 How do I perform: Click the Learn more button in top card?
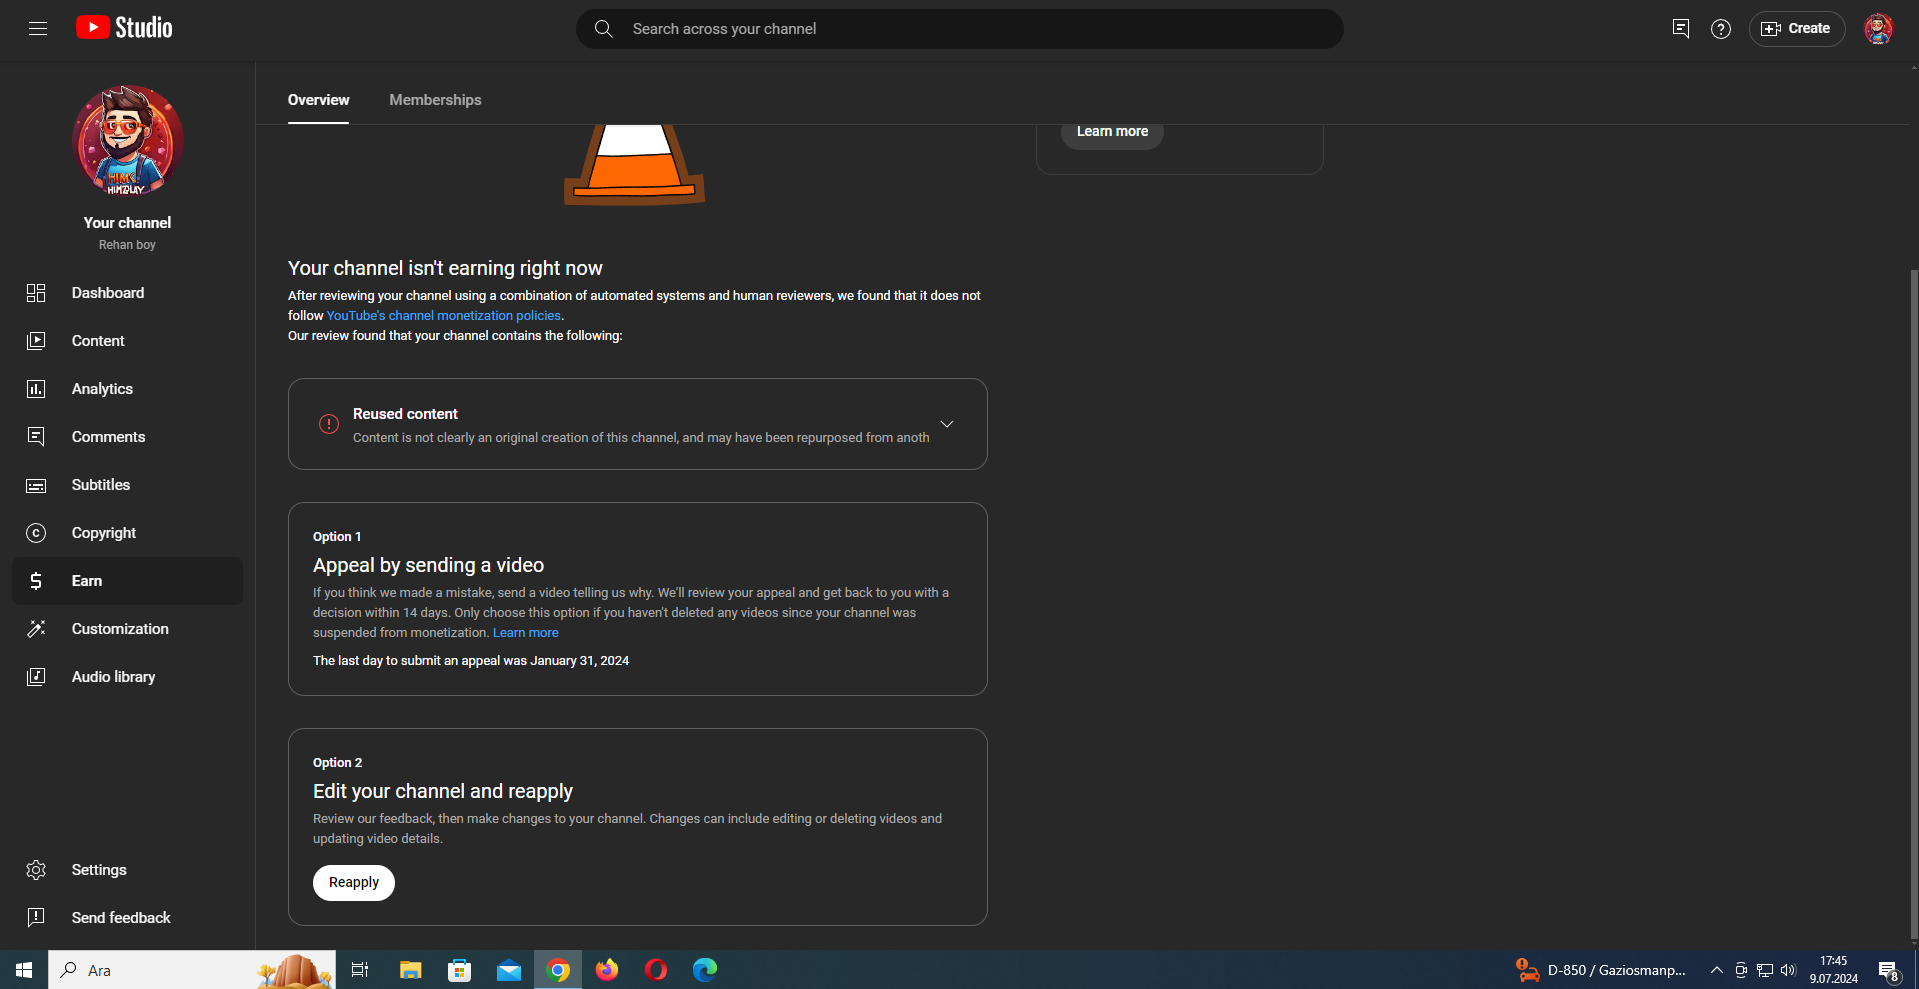(x=1112, y=132)
